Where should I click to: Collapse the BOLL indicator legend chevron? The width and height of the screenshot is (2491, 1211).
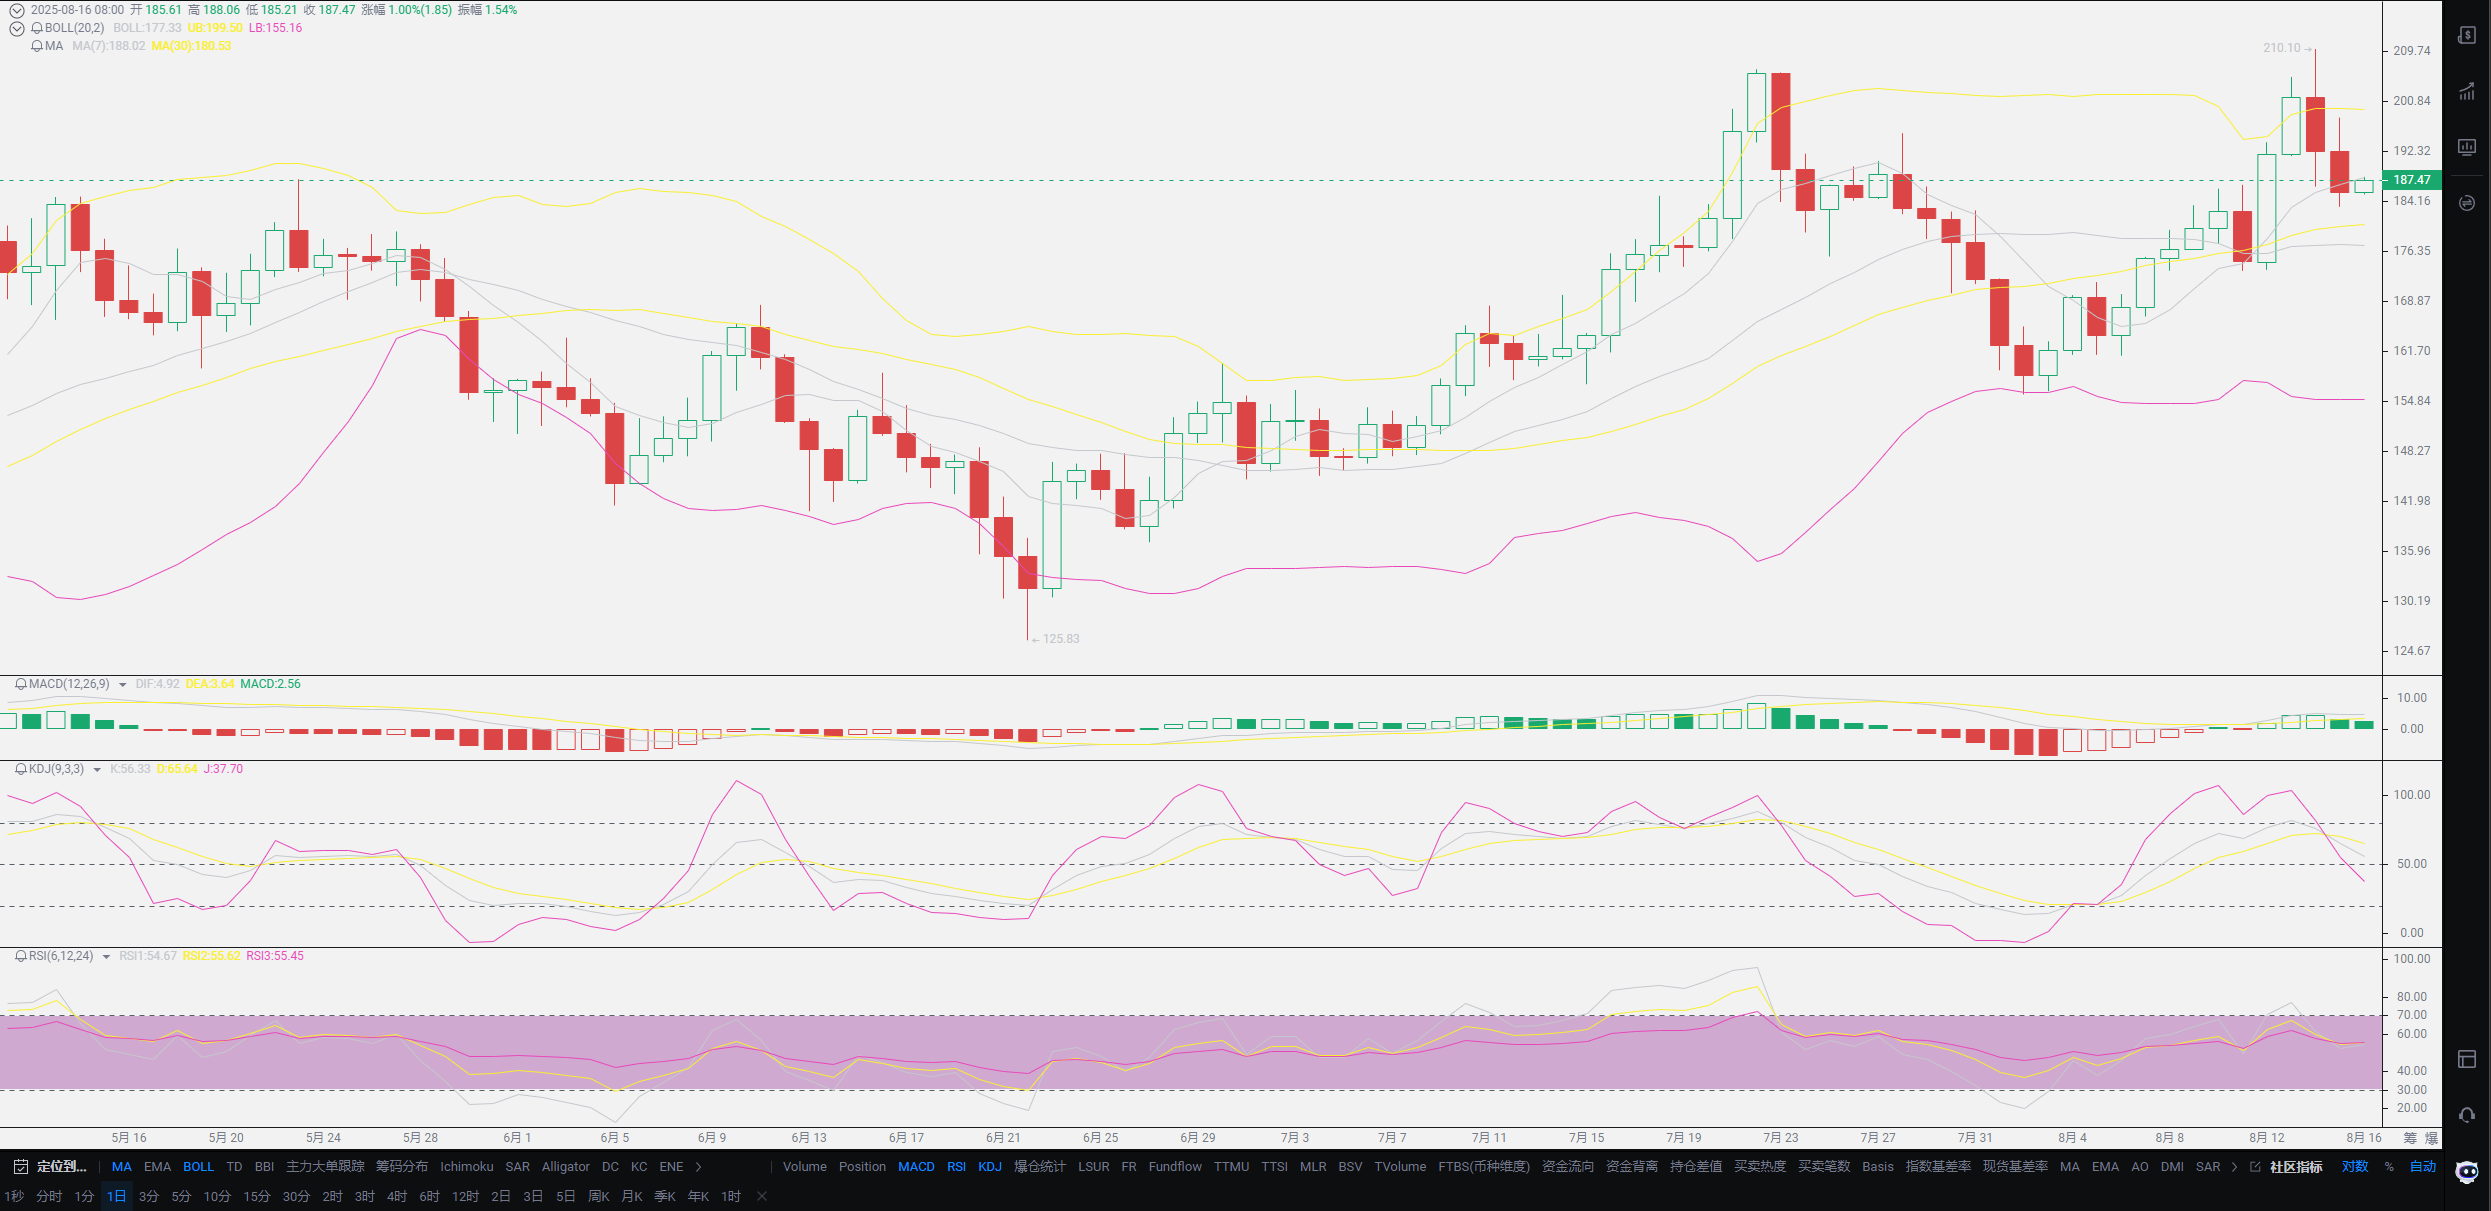click(x=17, y=28)
